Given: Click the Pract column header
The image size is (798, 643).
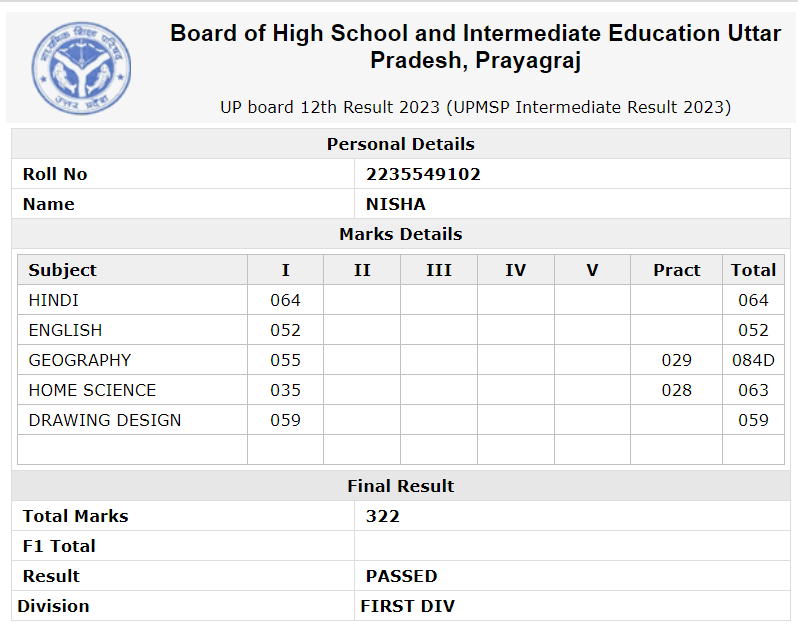Looking at the screenshot, I should click(x=676, y=270).
